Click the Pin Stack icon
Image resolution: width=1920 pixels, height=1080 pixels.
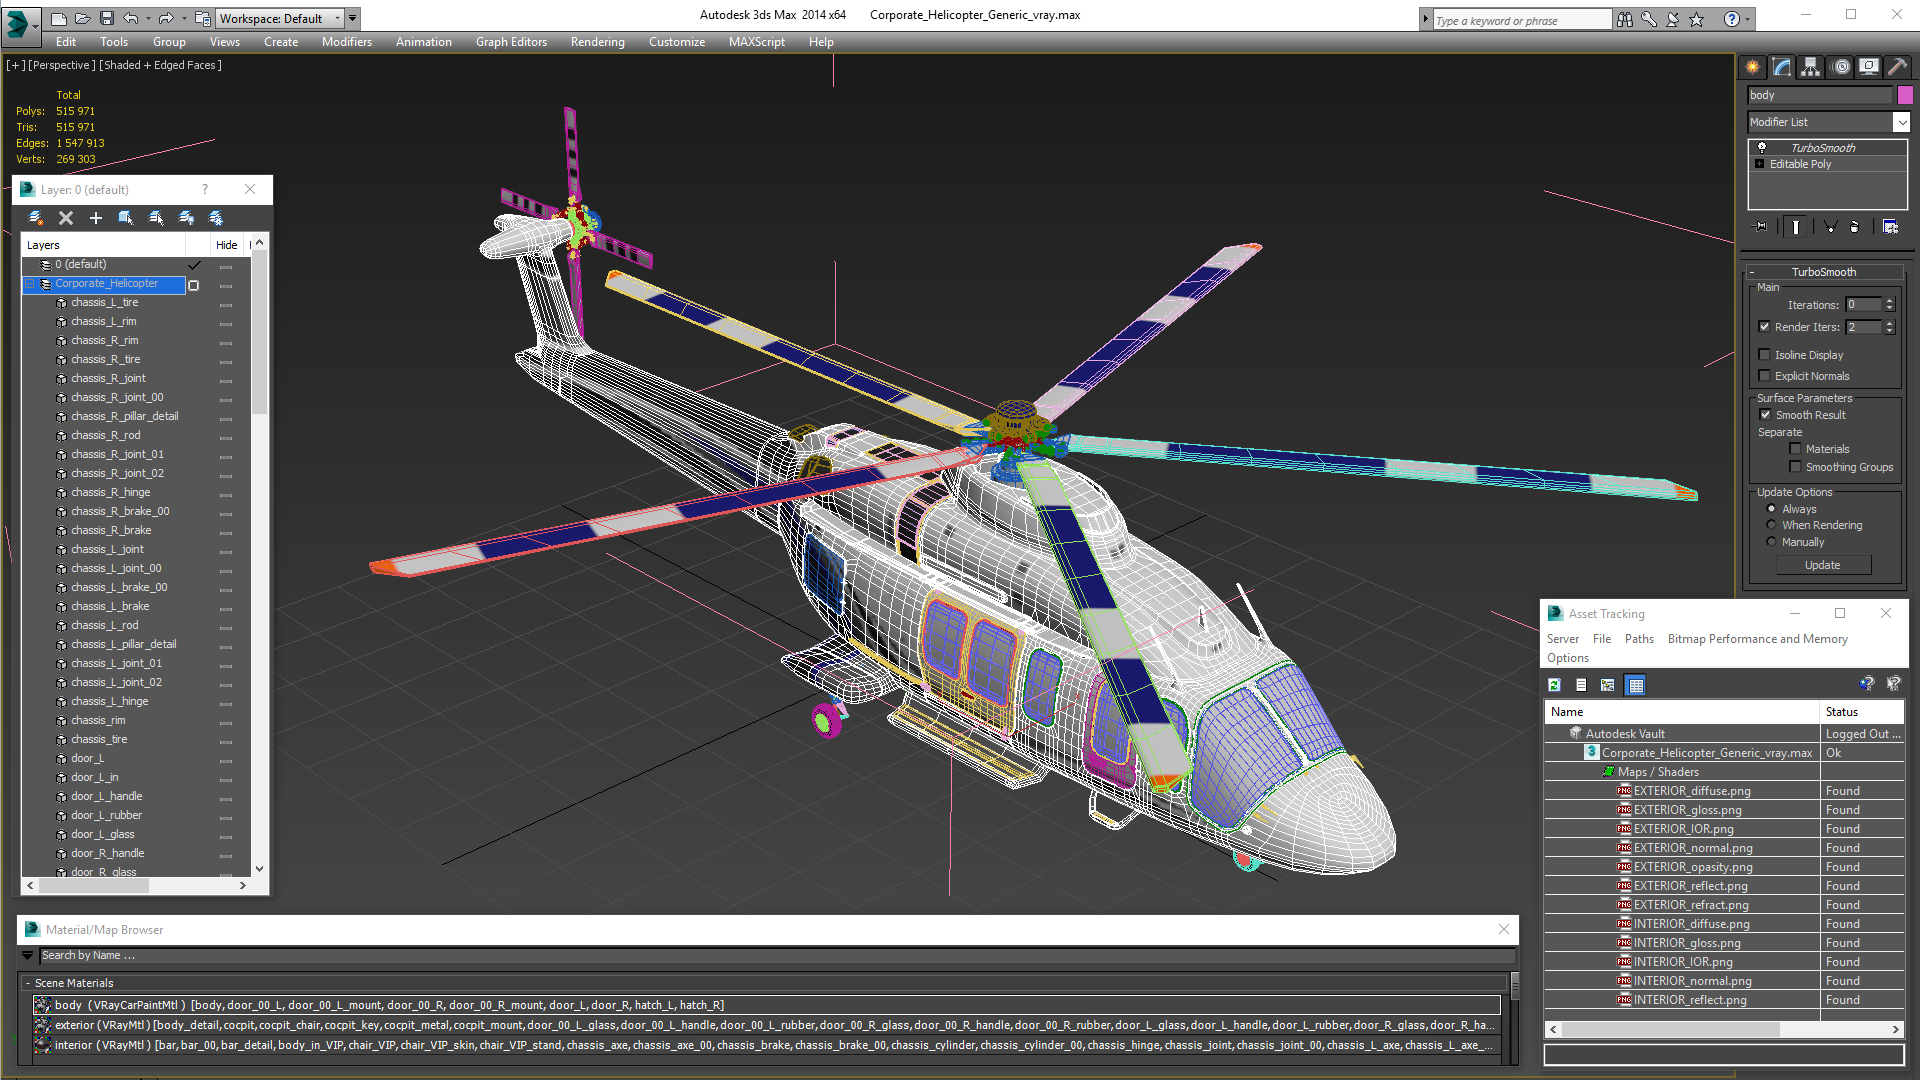[x=1761, y=227]
